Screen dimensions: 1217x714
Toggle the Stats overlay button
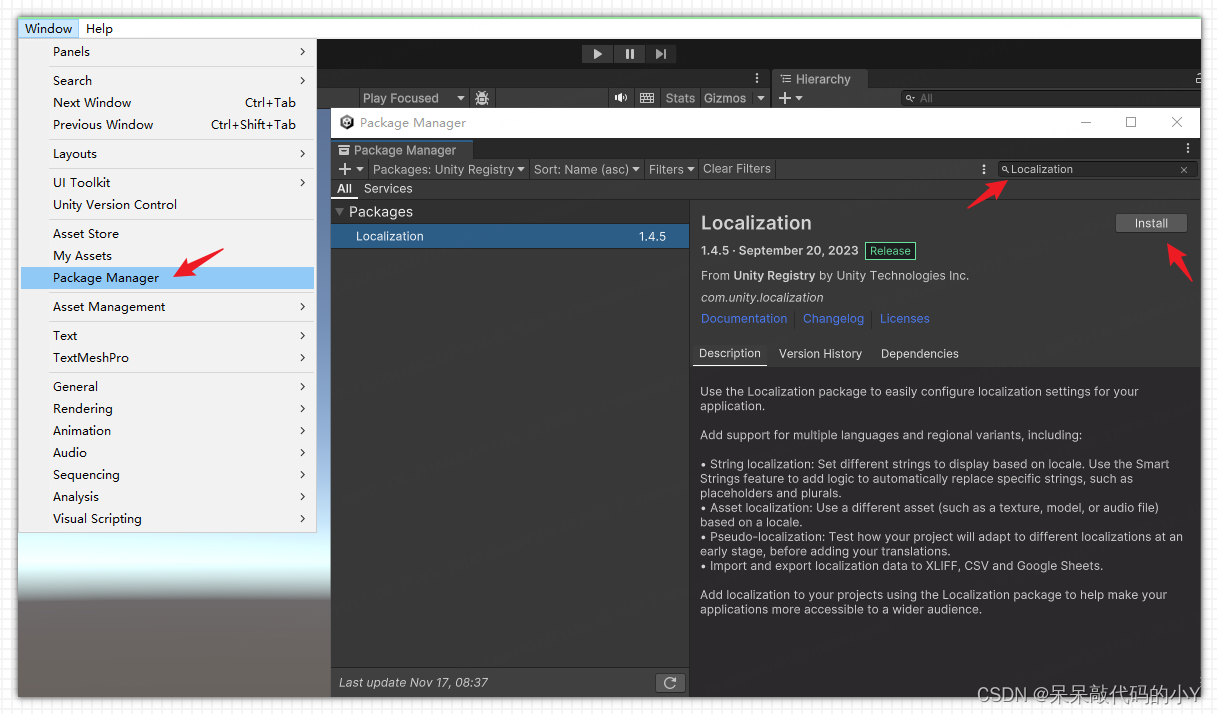click(680, 98)
